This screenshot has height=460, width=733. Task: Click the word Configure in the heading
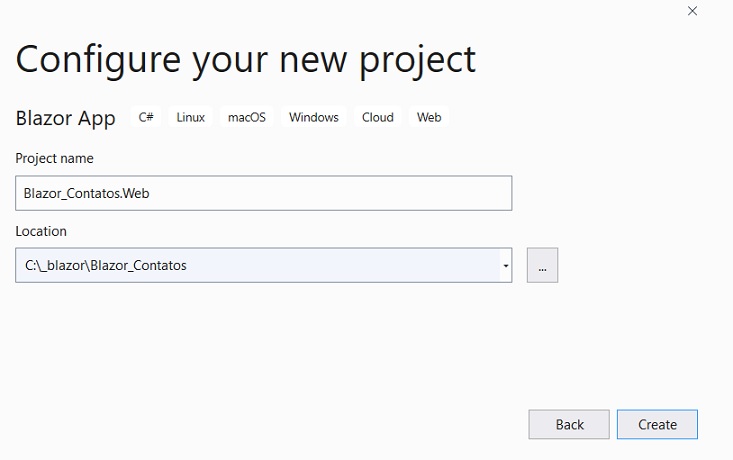pyautogui.click(x=98, y=60)
